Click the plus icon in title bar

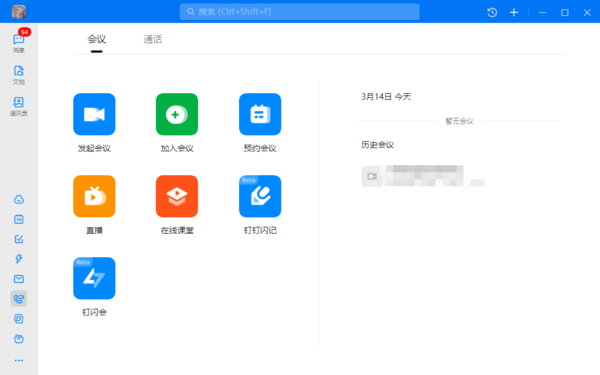click(x=514, y=12)
